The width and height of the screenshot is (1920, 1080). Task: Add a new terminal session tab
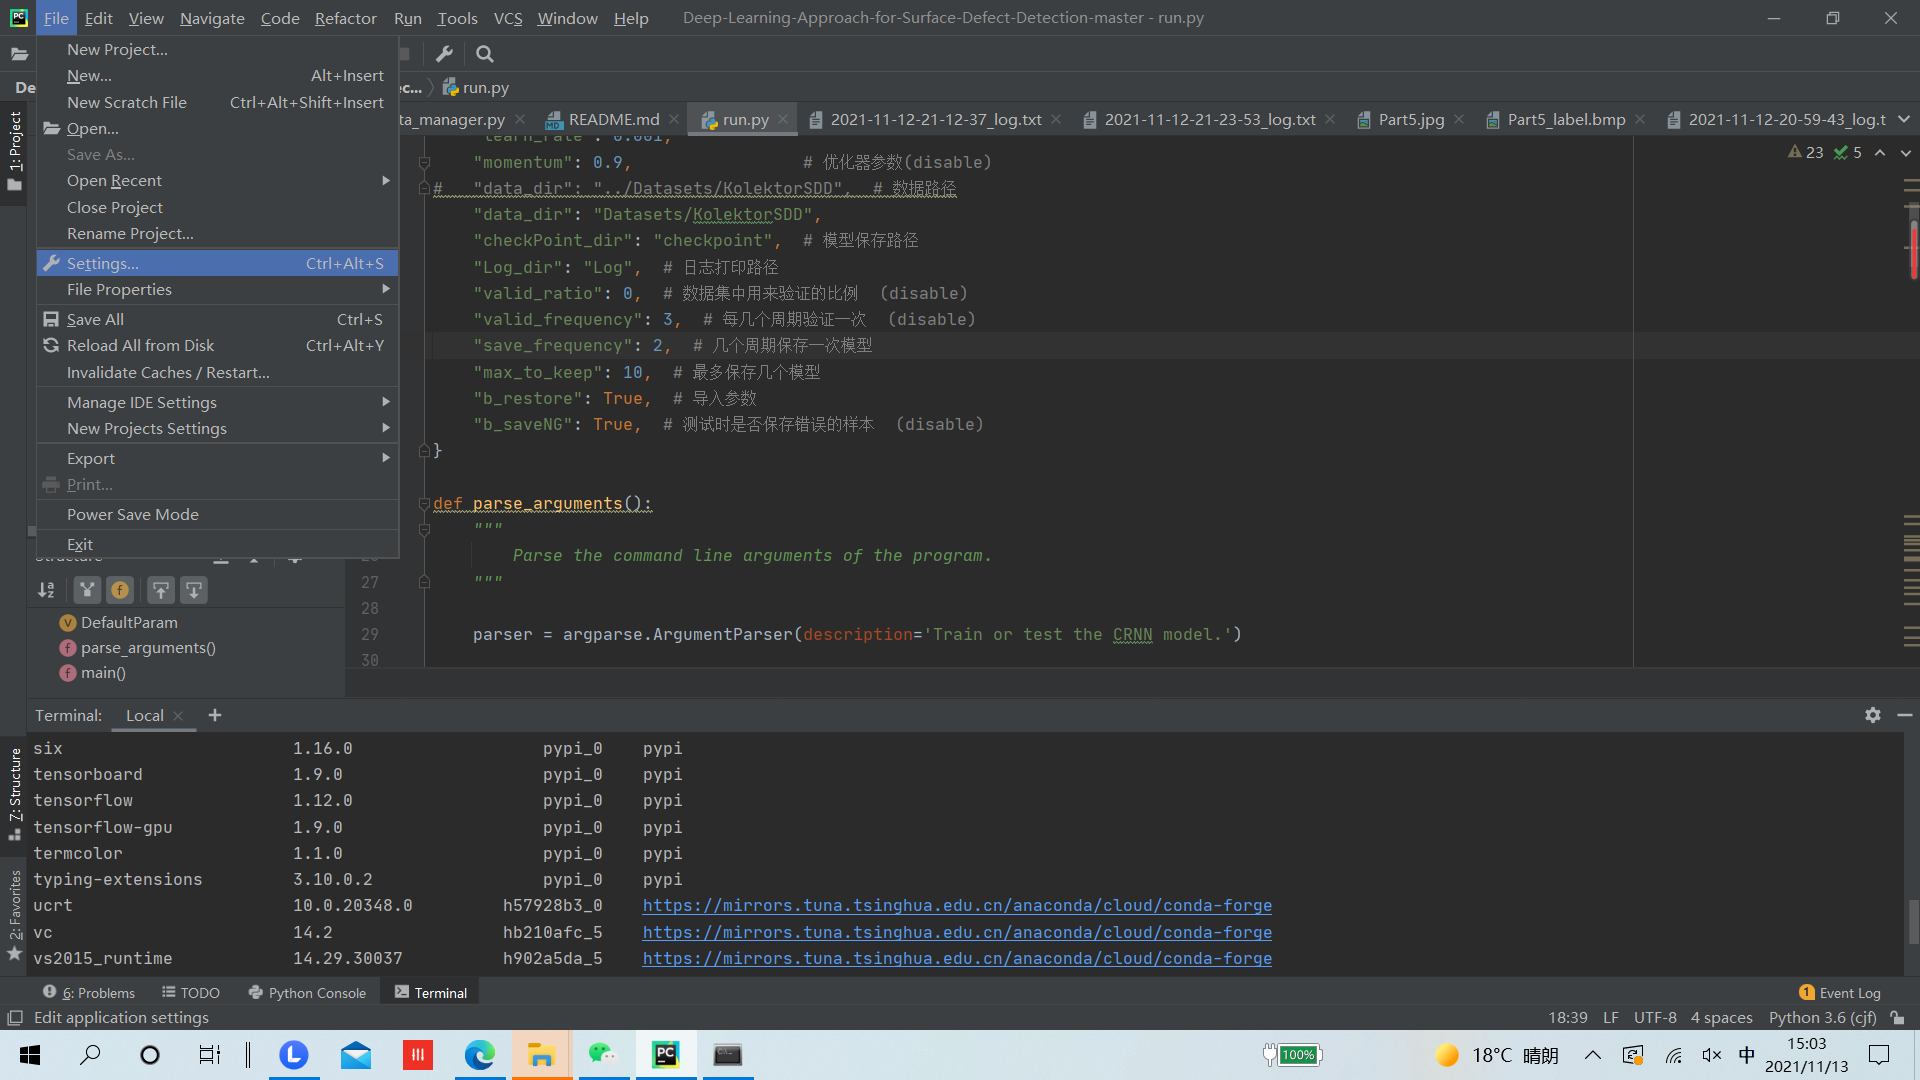pos(215,715)
